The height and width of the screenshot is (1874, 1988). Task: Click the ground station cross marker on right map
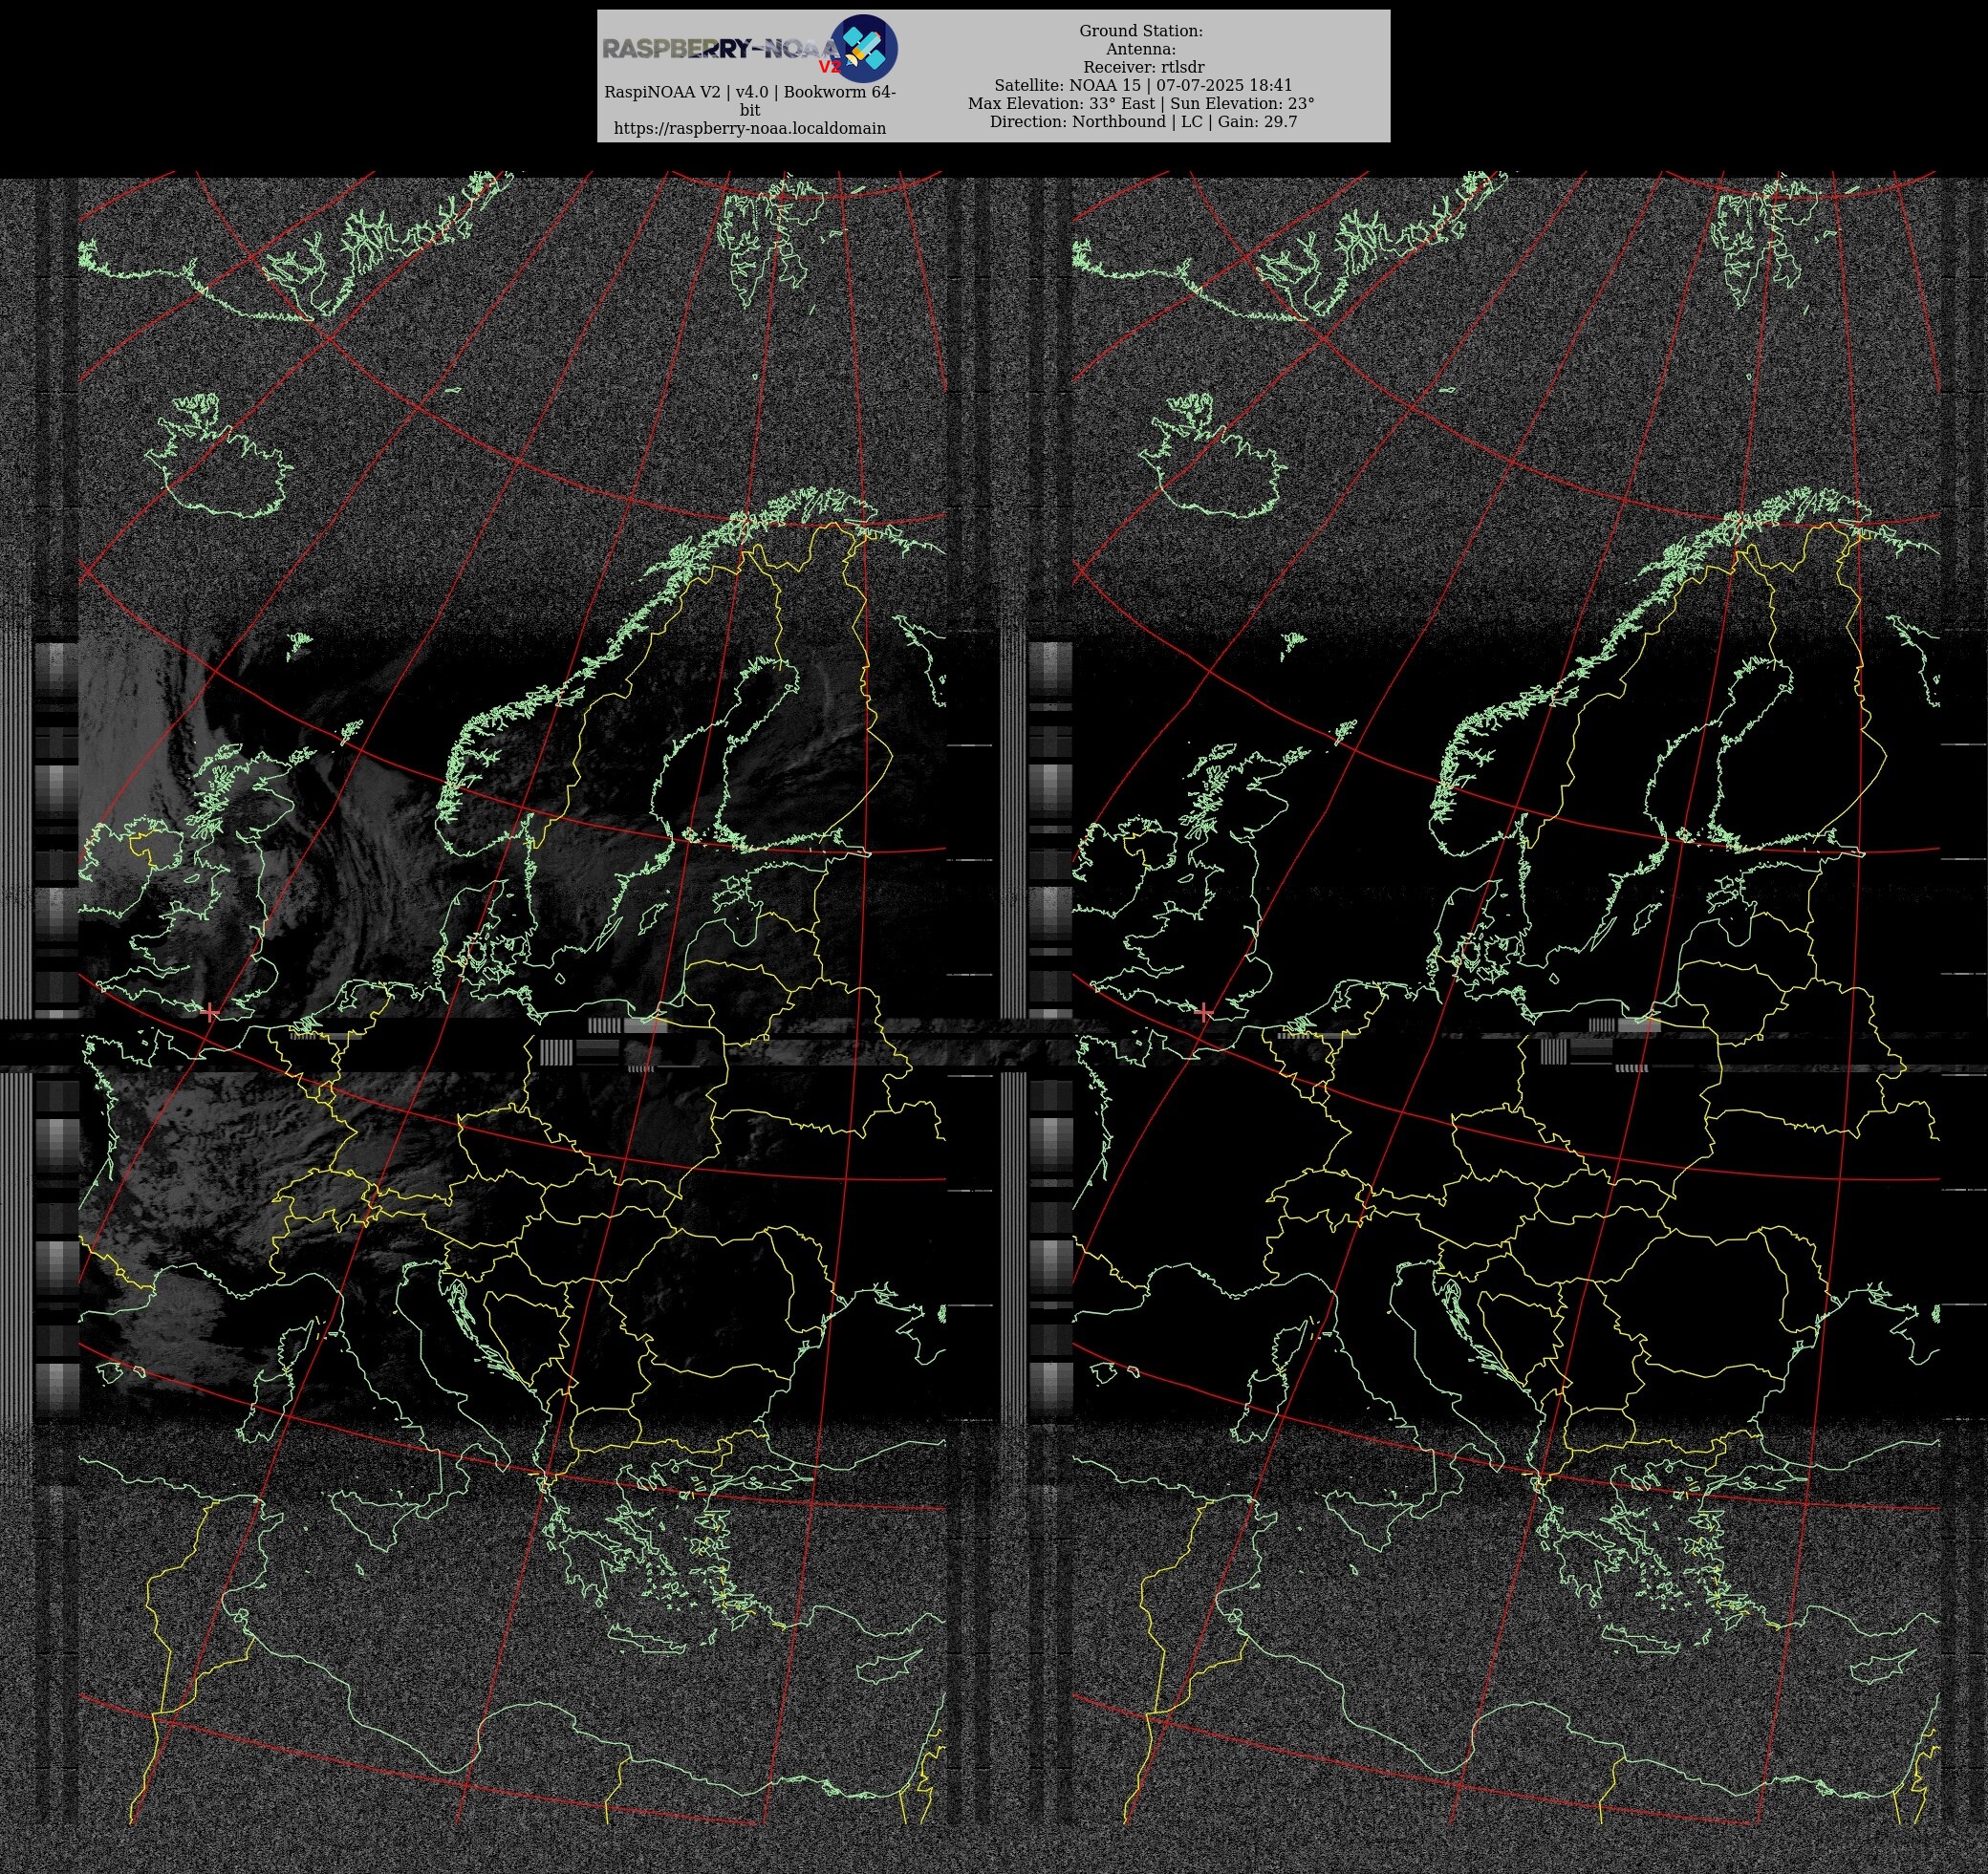(1204, 1012)
